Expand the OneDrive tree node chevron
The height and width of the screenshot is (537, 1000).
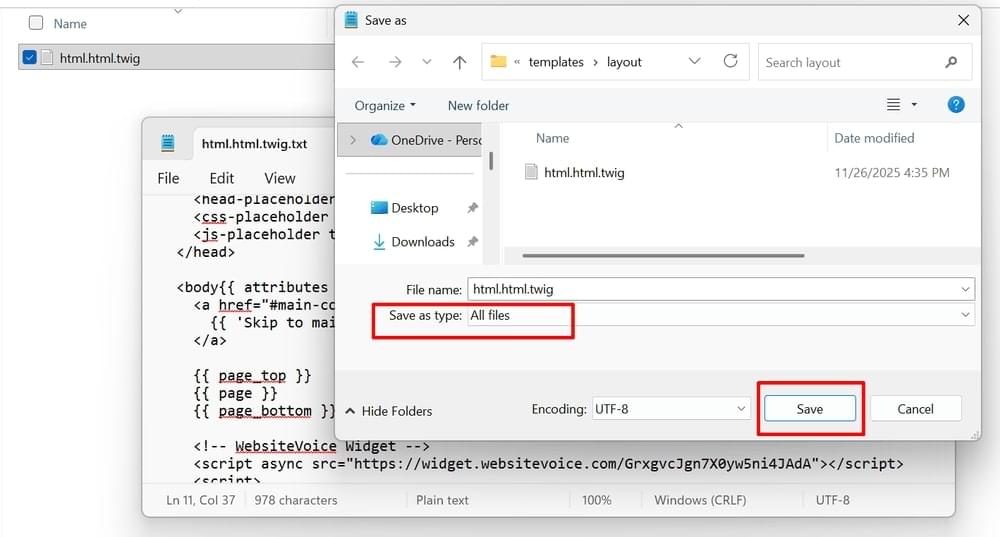(x=352, y=140)
